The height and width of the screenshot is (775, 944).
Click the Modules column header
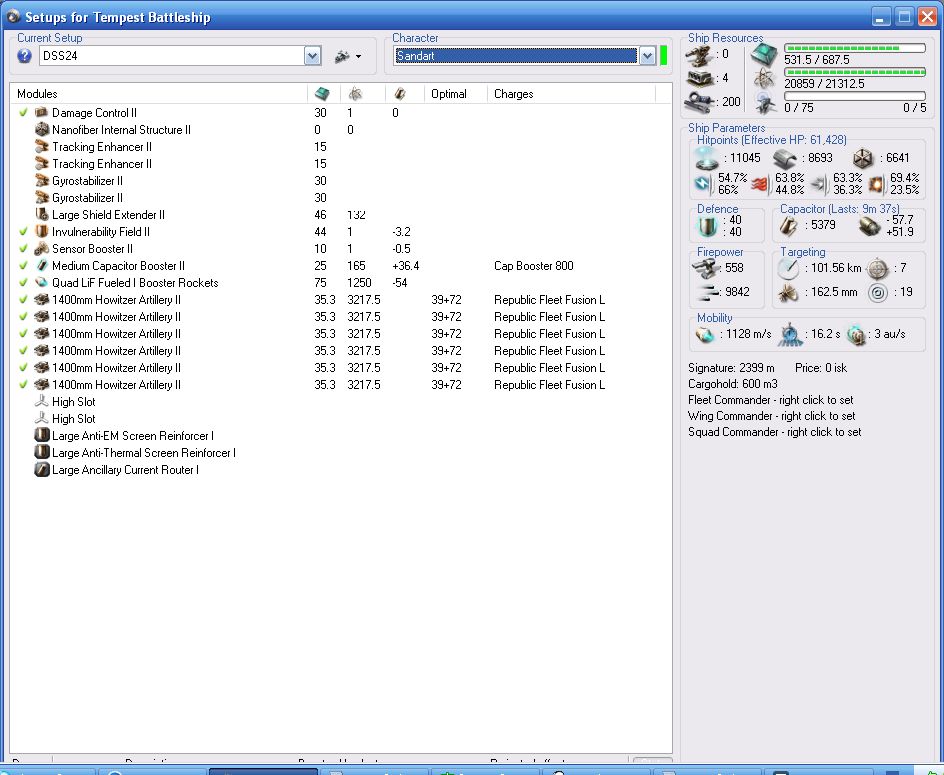(x=37, y=94)
